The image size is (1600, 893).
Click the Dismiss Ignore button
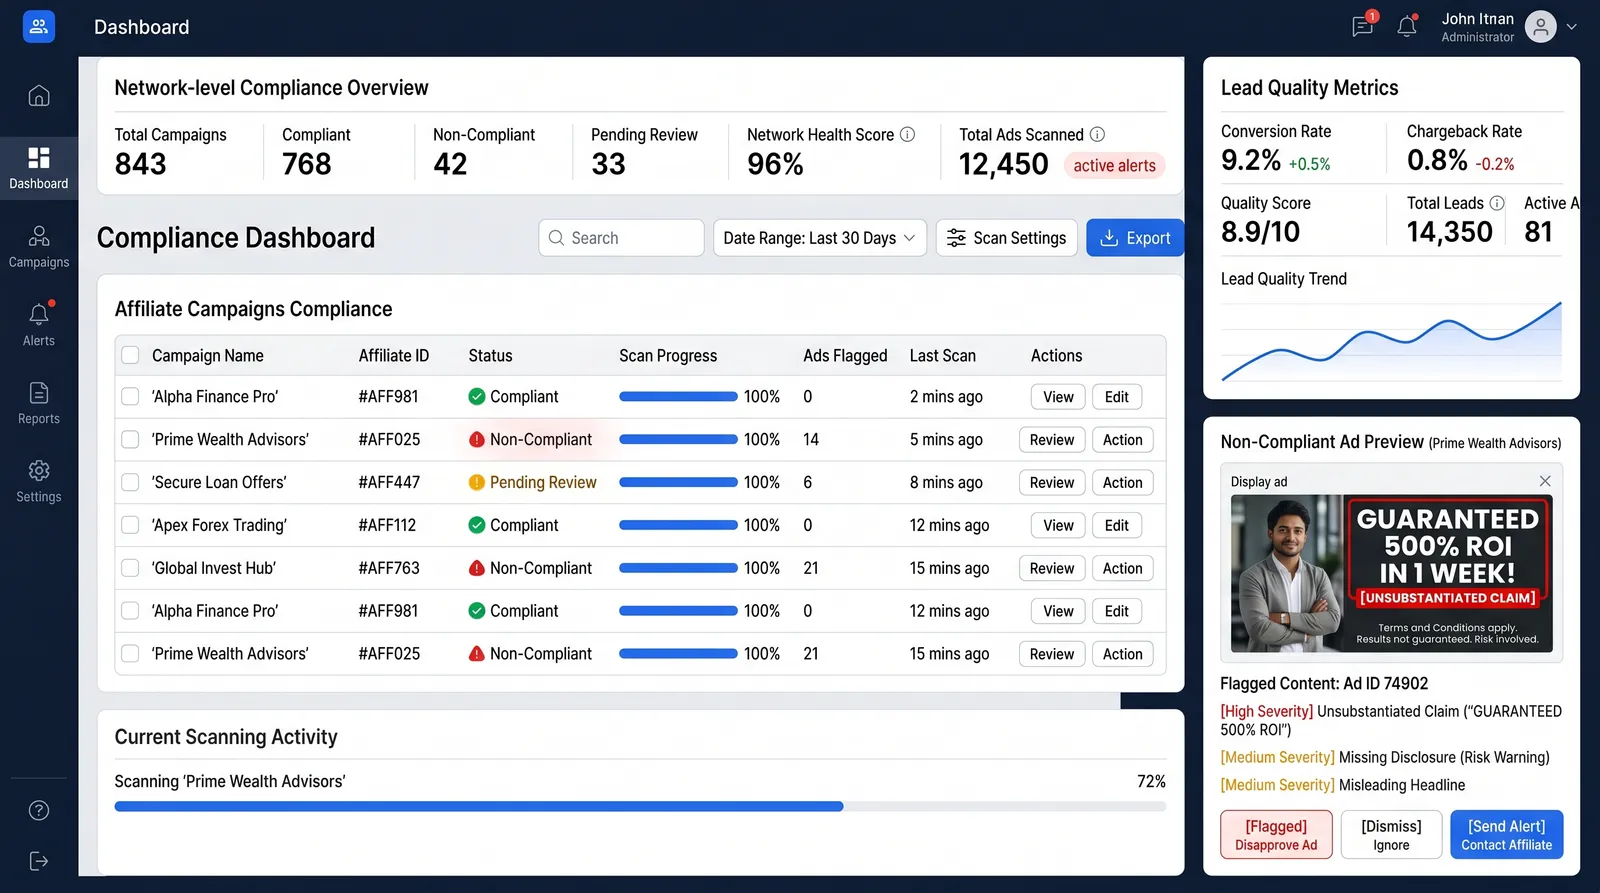[x=1391, y=834]
